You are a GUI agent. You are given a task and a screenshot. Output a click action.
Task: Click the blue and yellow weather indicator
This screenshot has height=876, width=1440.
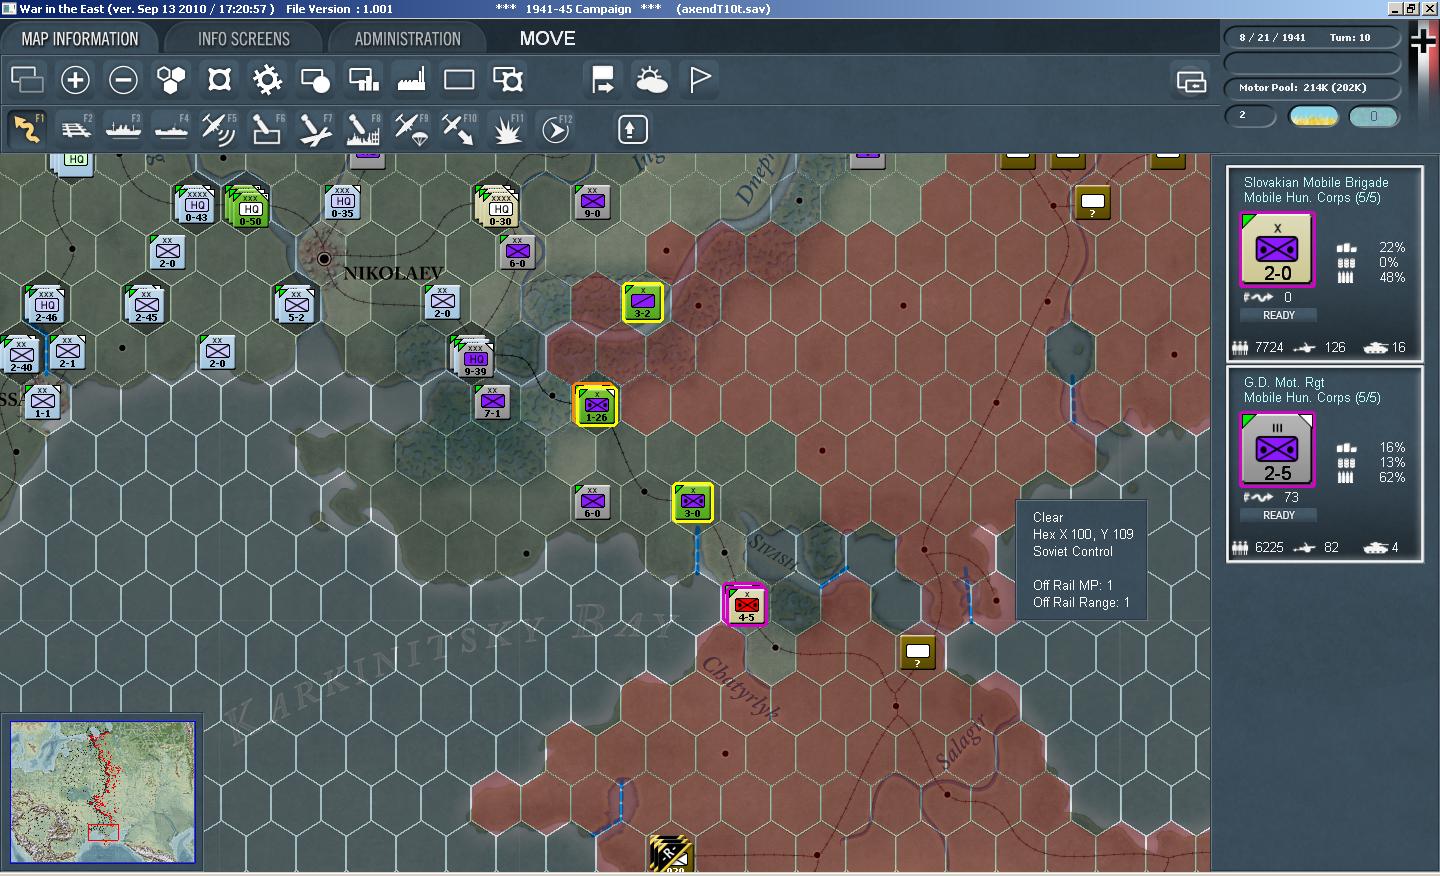[1314, 116]
